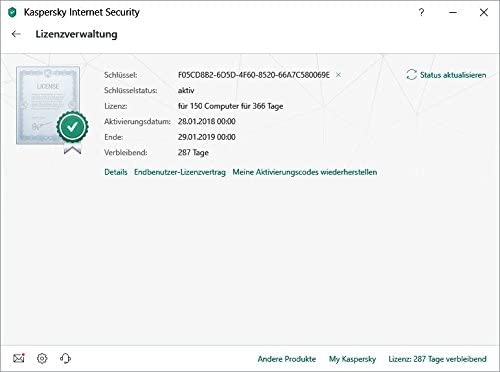Screen dimensions: 500x372
Task: Click the Aktivierungsdatum: label
Action: (137, 121)
